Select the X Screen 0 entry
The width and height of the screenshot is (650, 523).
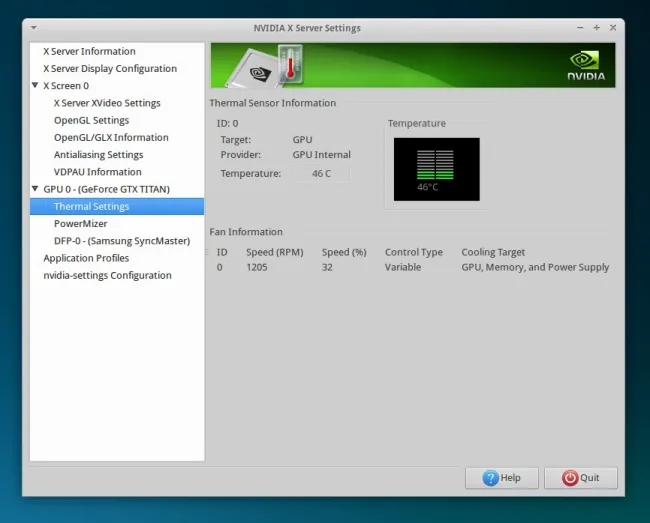(66, 86)
